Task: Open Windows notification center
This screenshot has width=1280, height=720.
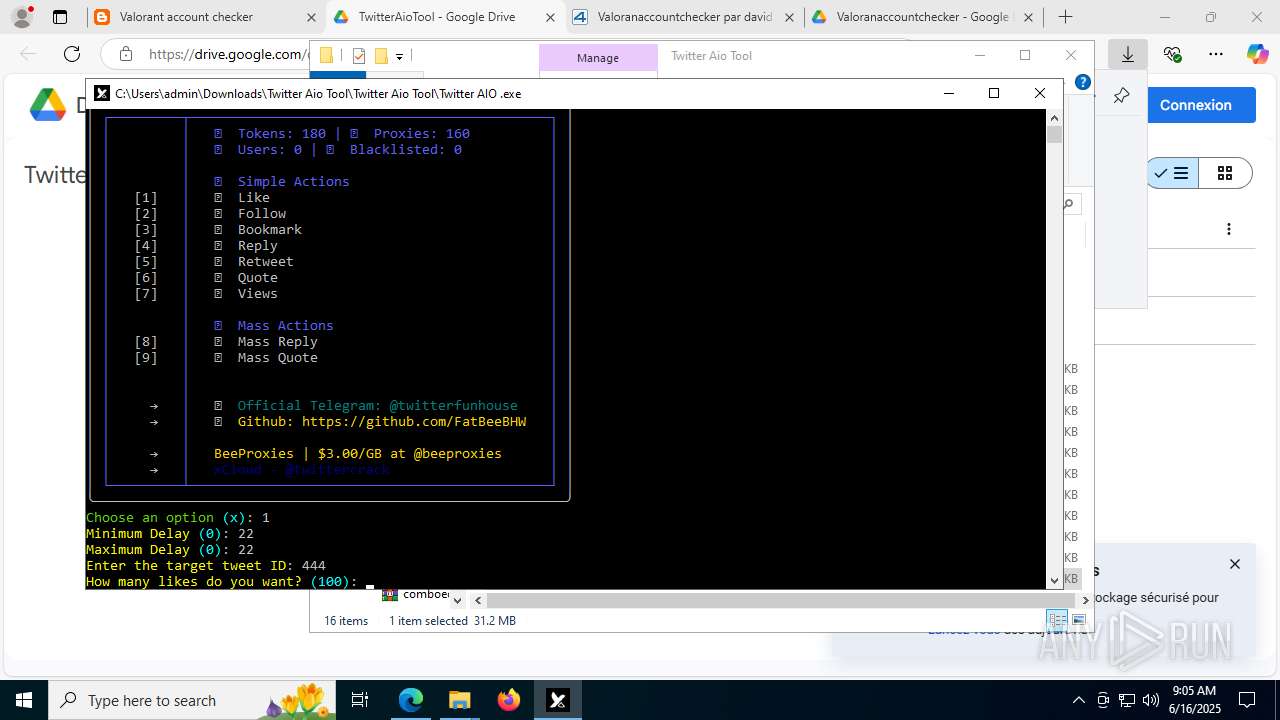Action: [1247, 700]
